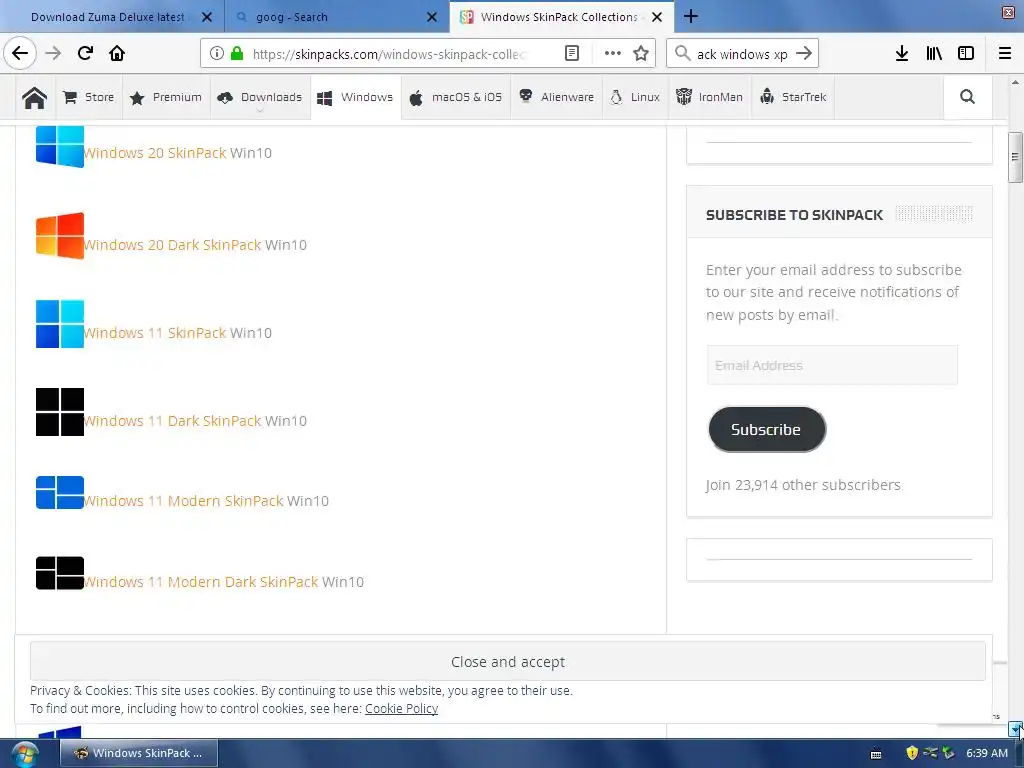Viewport: 1024px width, 768px height.
Task: Open the StarTrek menu item
Action: 793,97
